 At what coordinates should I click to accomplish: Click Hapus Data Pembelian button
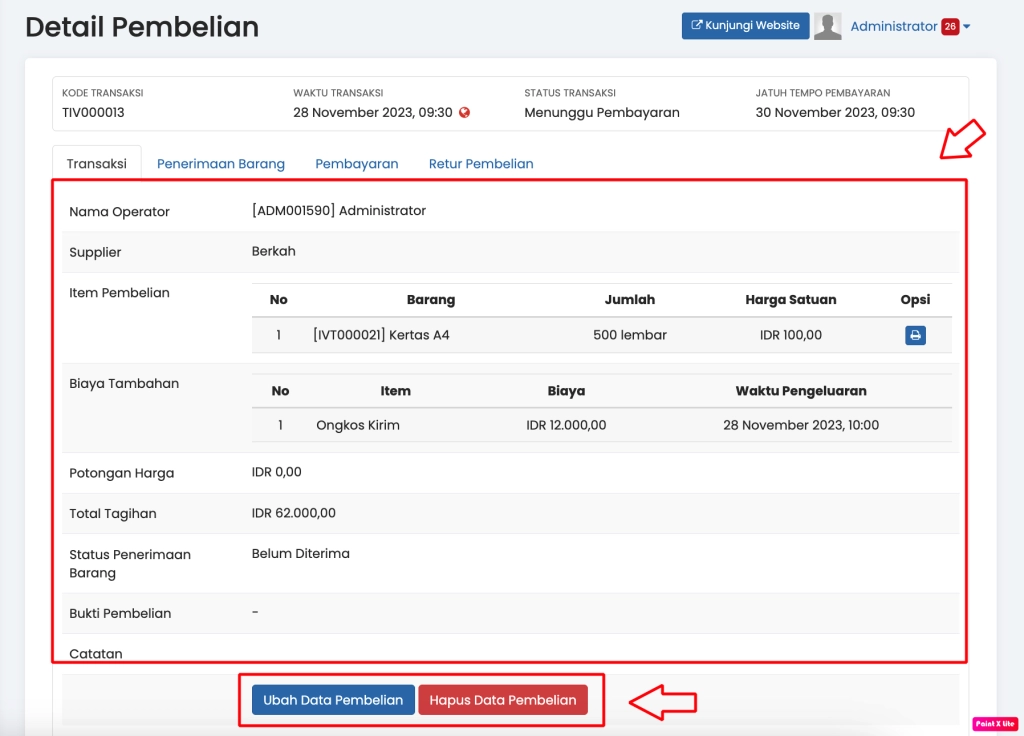503,700
